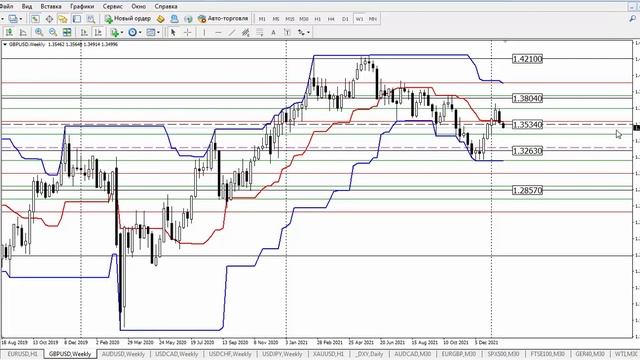The width and height of the screenshot is (640, 360).
Task: Open the Strategy Tester icon
Action: point(91,19)
